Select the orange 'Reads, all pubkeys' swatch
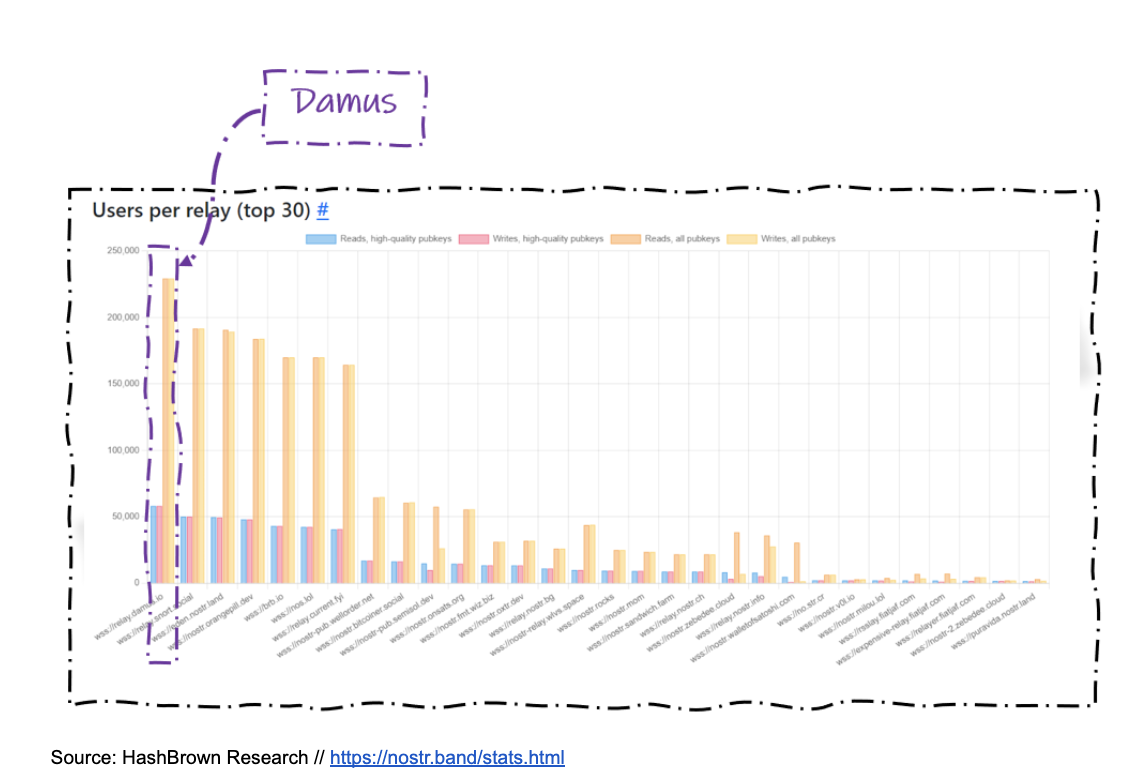 pos(627,239)
